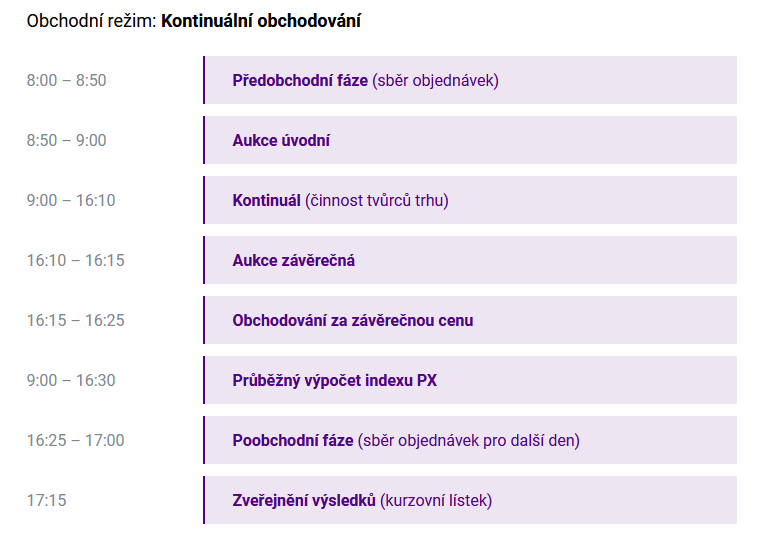Click the 17:15 time label

coord(46,500)
